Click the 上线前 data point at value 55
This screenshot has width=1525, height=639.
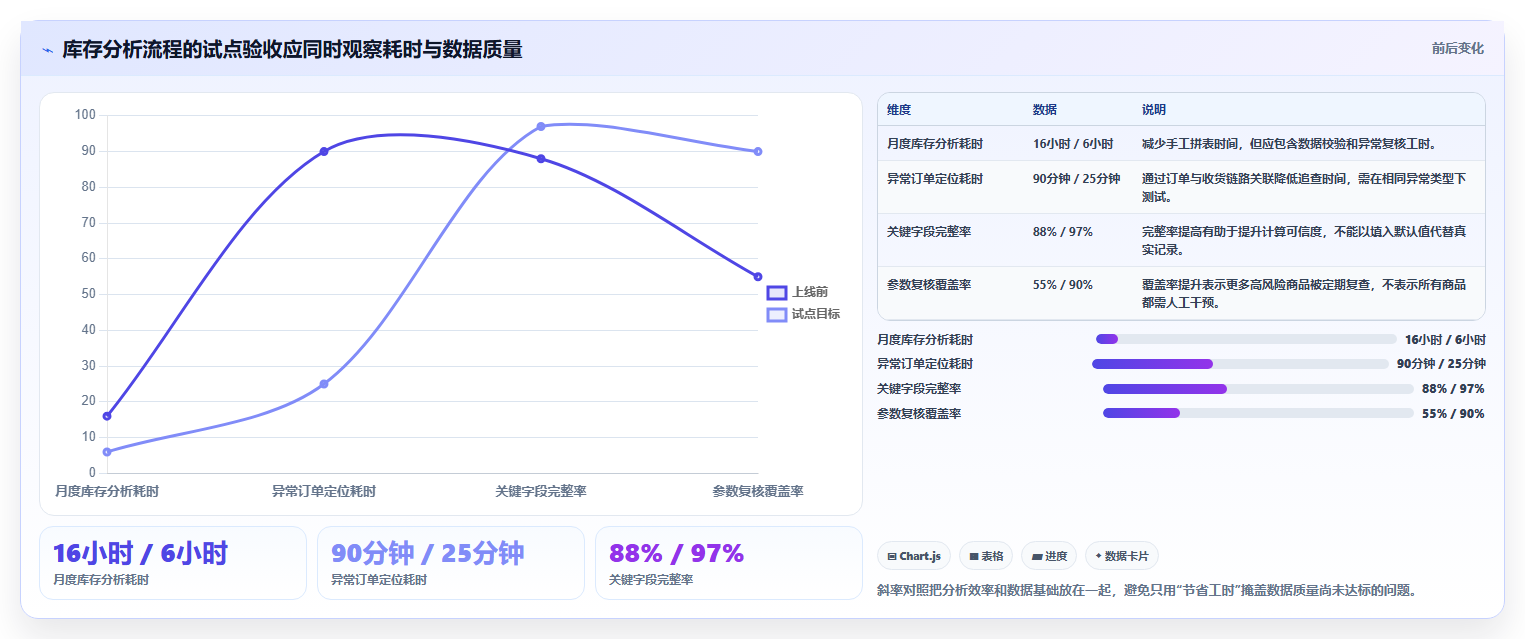coord(758,276)
